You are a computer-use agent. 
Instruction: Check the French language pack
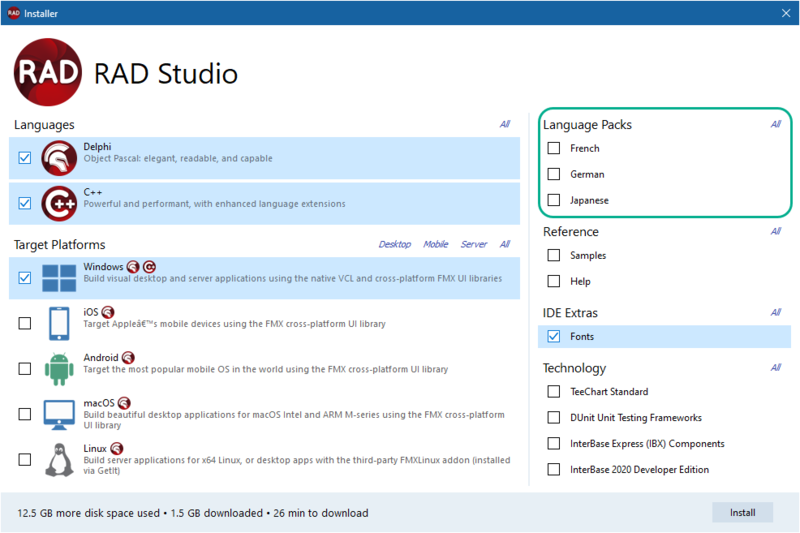(554, 148)
